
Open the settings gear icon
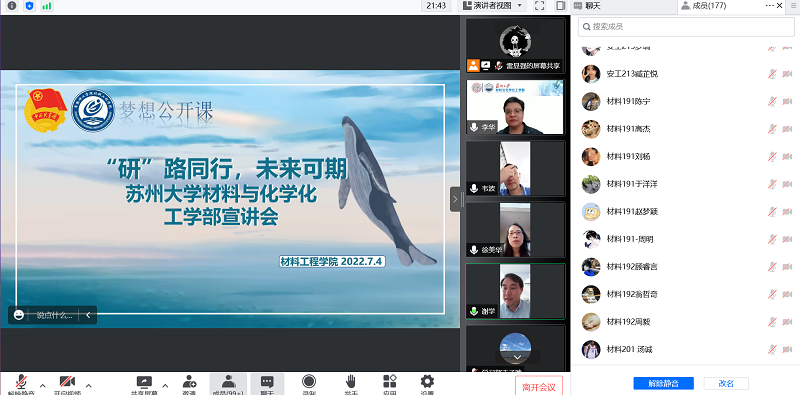pos(427,381)
